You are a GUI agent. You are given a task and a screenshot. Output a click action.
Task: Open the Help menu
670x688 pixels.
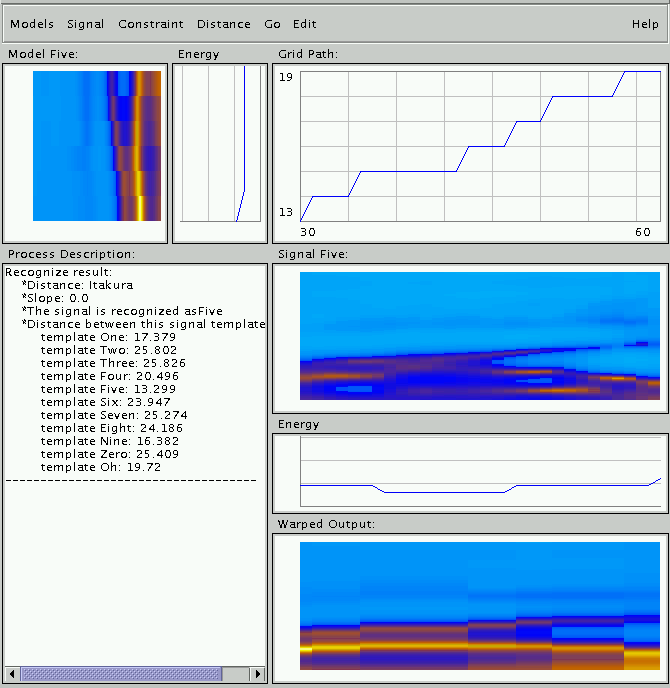pyautogui.click(x=645, y=24)
